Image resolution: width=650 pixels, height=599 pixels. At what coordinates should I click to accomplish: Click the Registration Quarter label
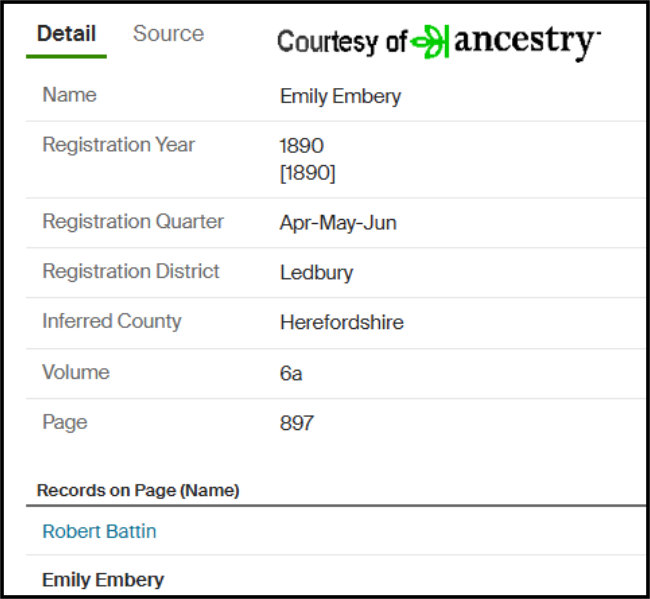[x=132, y=222]
